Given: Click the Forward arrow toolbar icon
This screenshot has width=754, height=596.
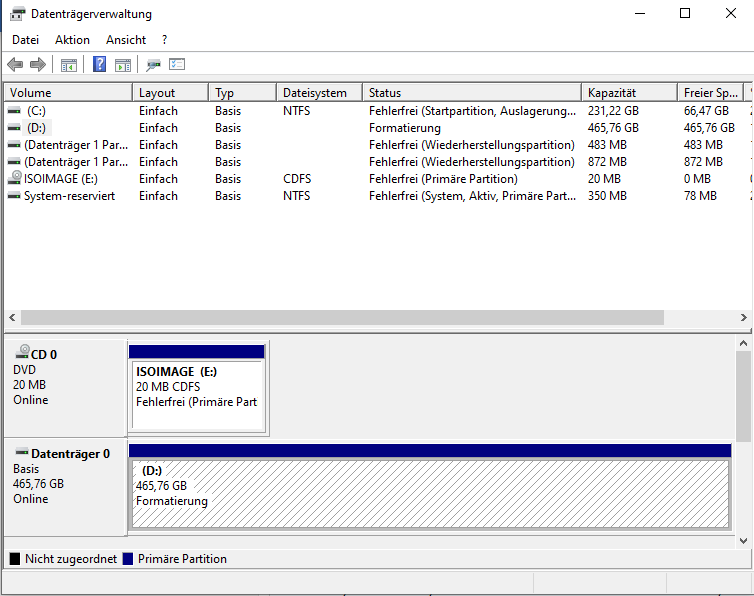Looking at the screenshot, I should (38, 64).
